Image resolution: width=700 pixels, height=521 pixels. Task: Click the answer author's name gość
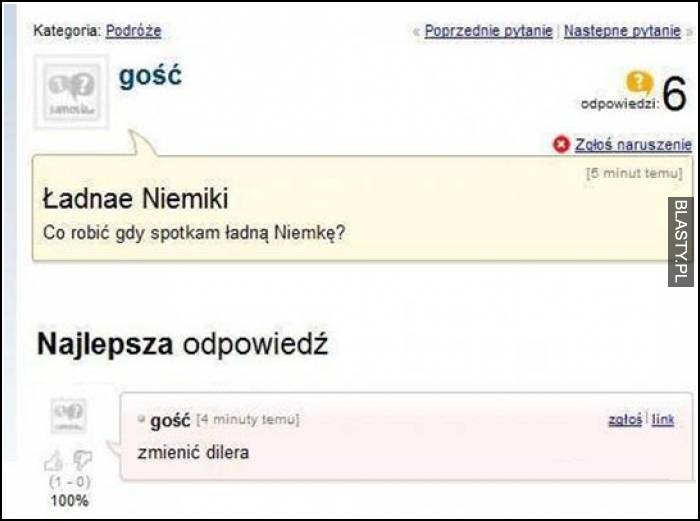(x=170, y=420)
